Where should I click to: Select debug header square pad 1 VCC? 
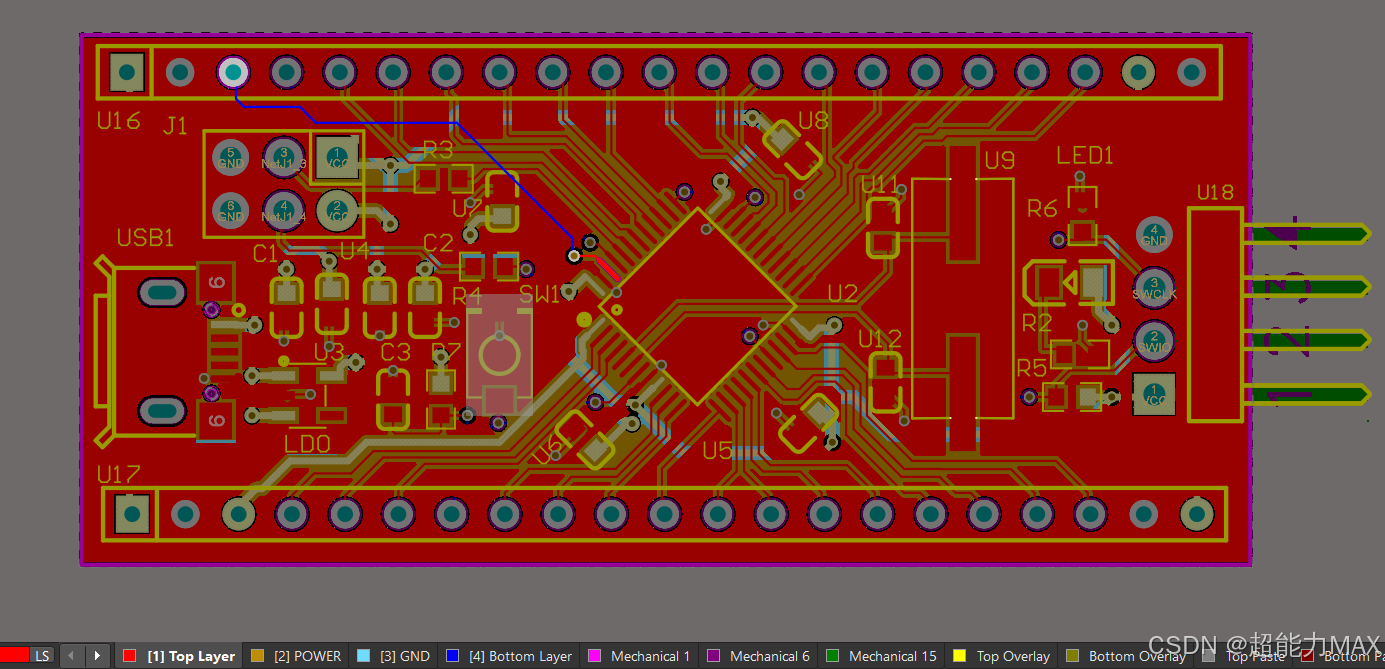coord(1154,394)
